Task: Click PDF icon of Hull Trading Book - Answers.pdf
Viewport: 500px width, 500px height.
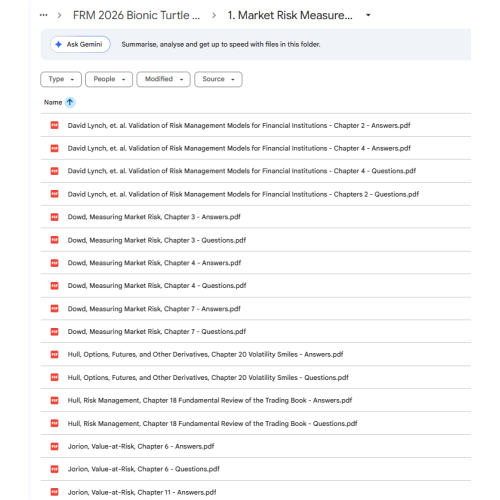Action: [x=55, y=400]
